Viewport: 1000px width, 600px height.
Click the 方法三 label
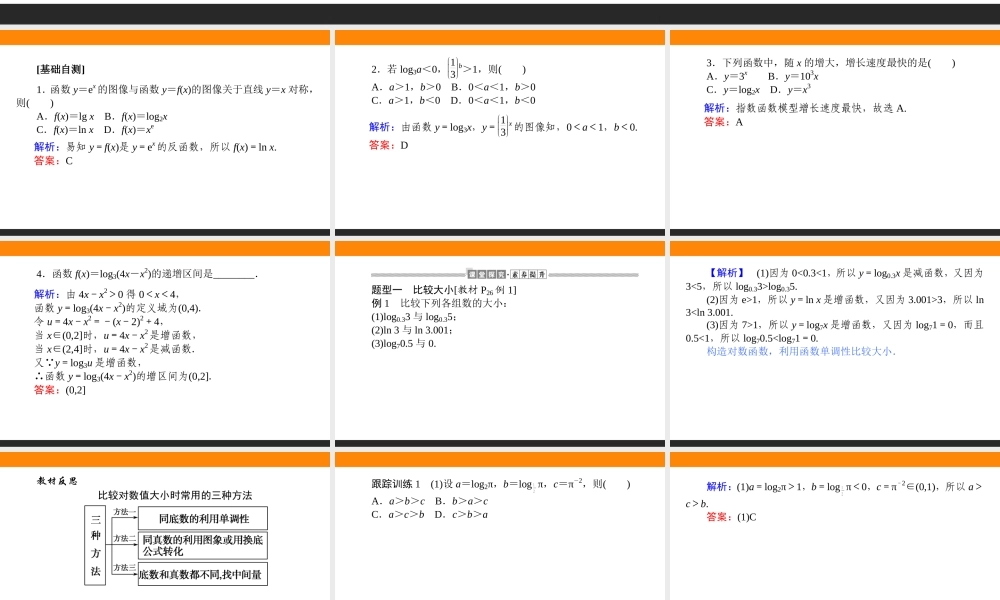click(124, 567)
